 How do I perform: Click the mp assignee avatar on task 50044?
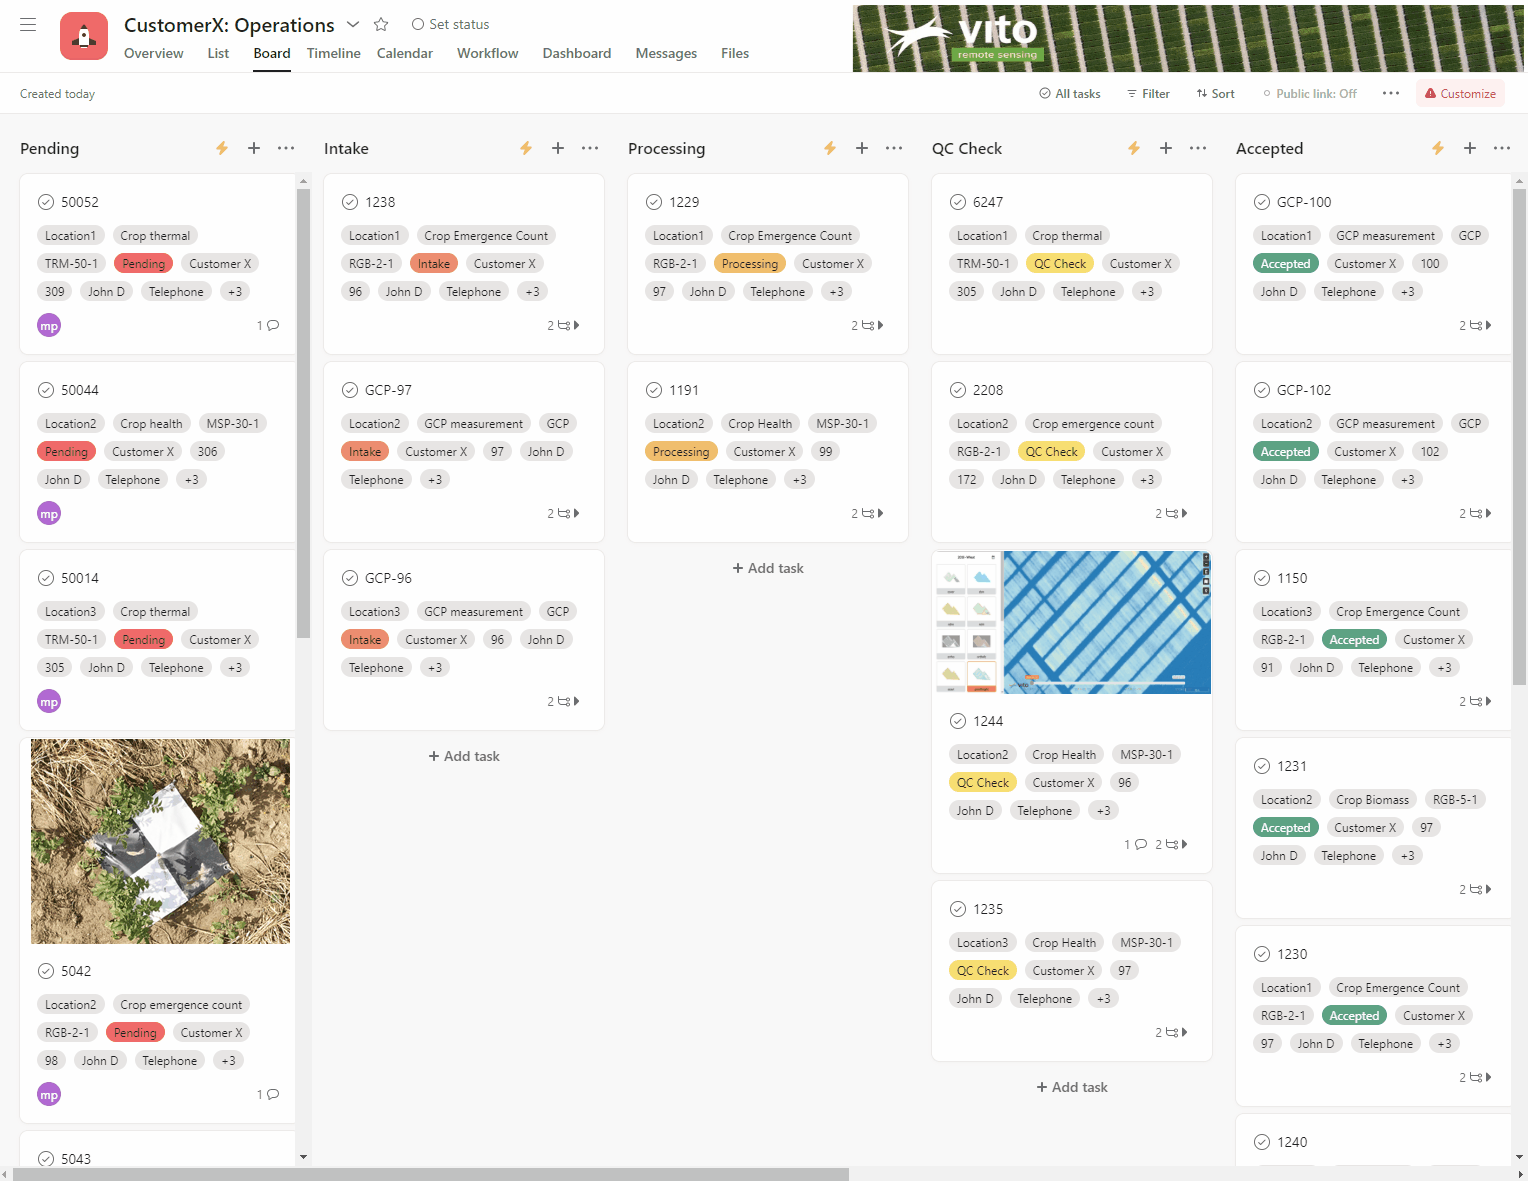pos(49,514)
